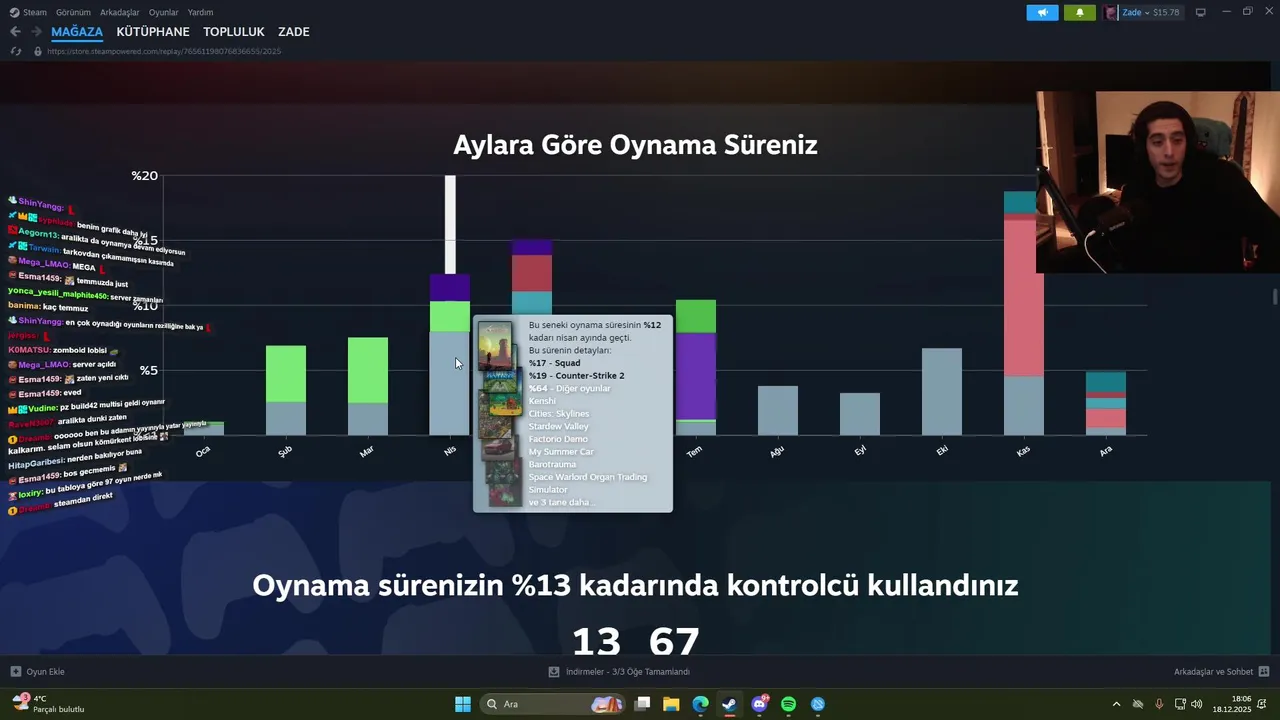
Task: Click the page vertical scrollbar
Action: coord(1275,298)
